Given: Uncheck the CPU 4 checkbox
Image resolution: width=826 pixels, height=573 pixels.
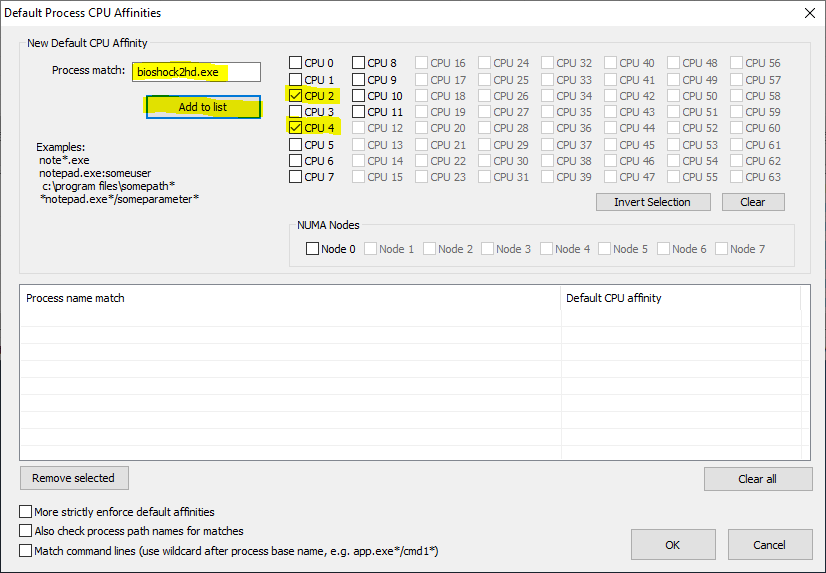Looking at the screenshot, I should coord(296,128).
